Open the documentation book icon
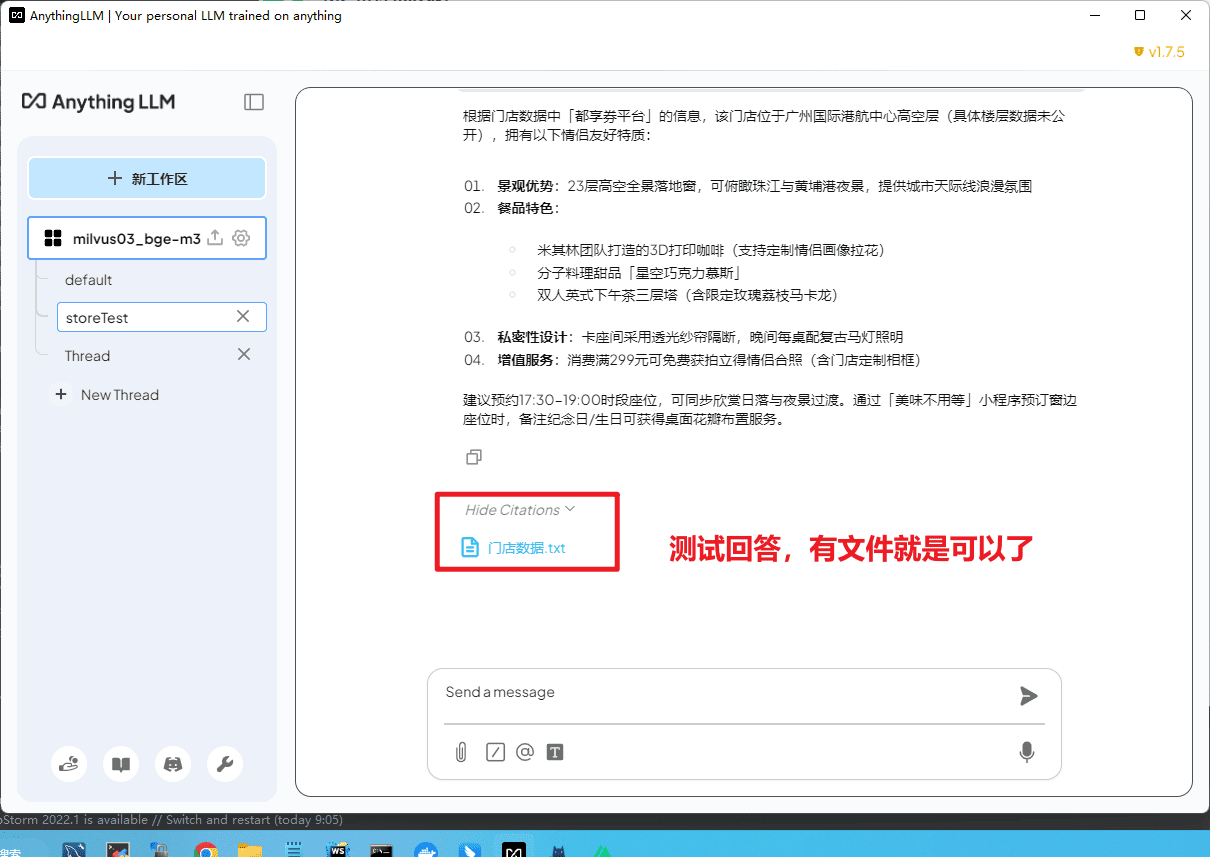The image size is (1210, 857). tap(121, 765)
